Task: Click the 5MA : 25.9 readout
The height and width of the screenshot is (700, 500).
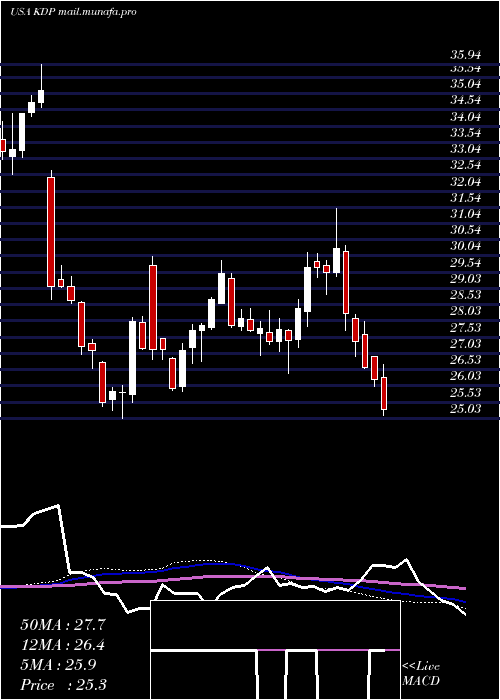Action: [x=58, y=665]
